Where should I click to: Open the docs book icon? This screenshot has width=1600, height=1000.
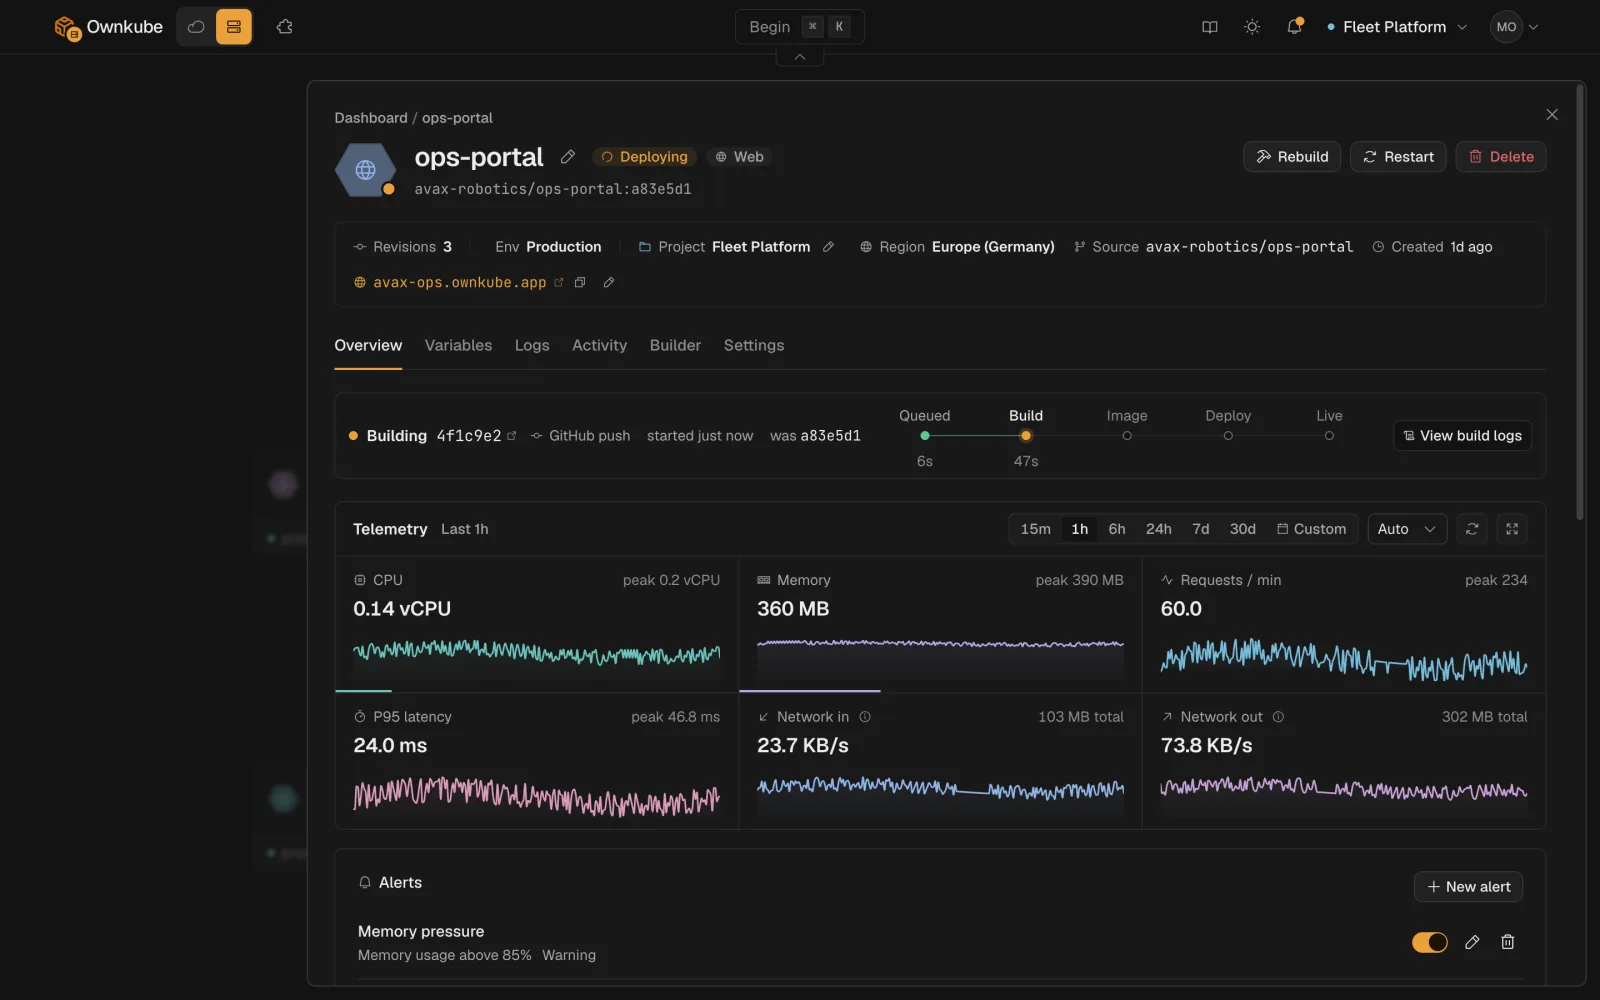[x=1210, y=27]
